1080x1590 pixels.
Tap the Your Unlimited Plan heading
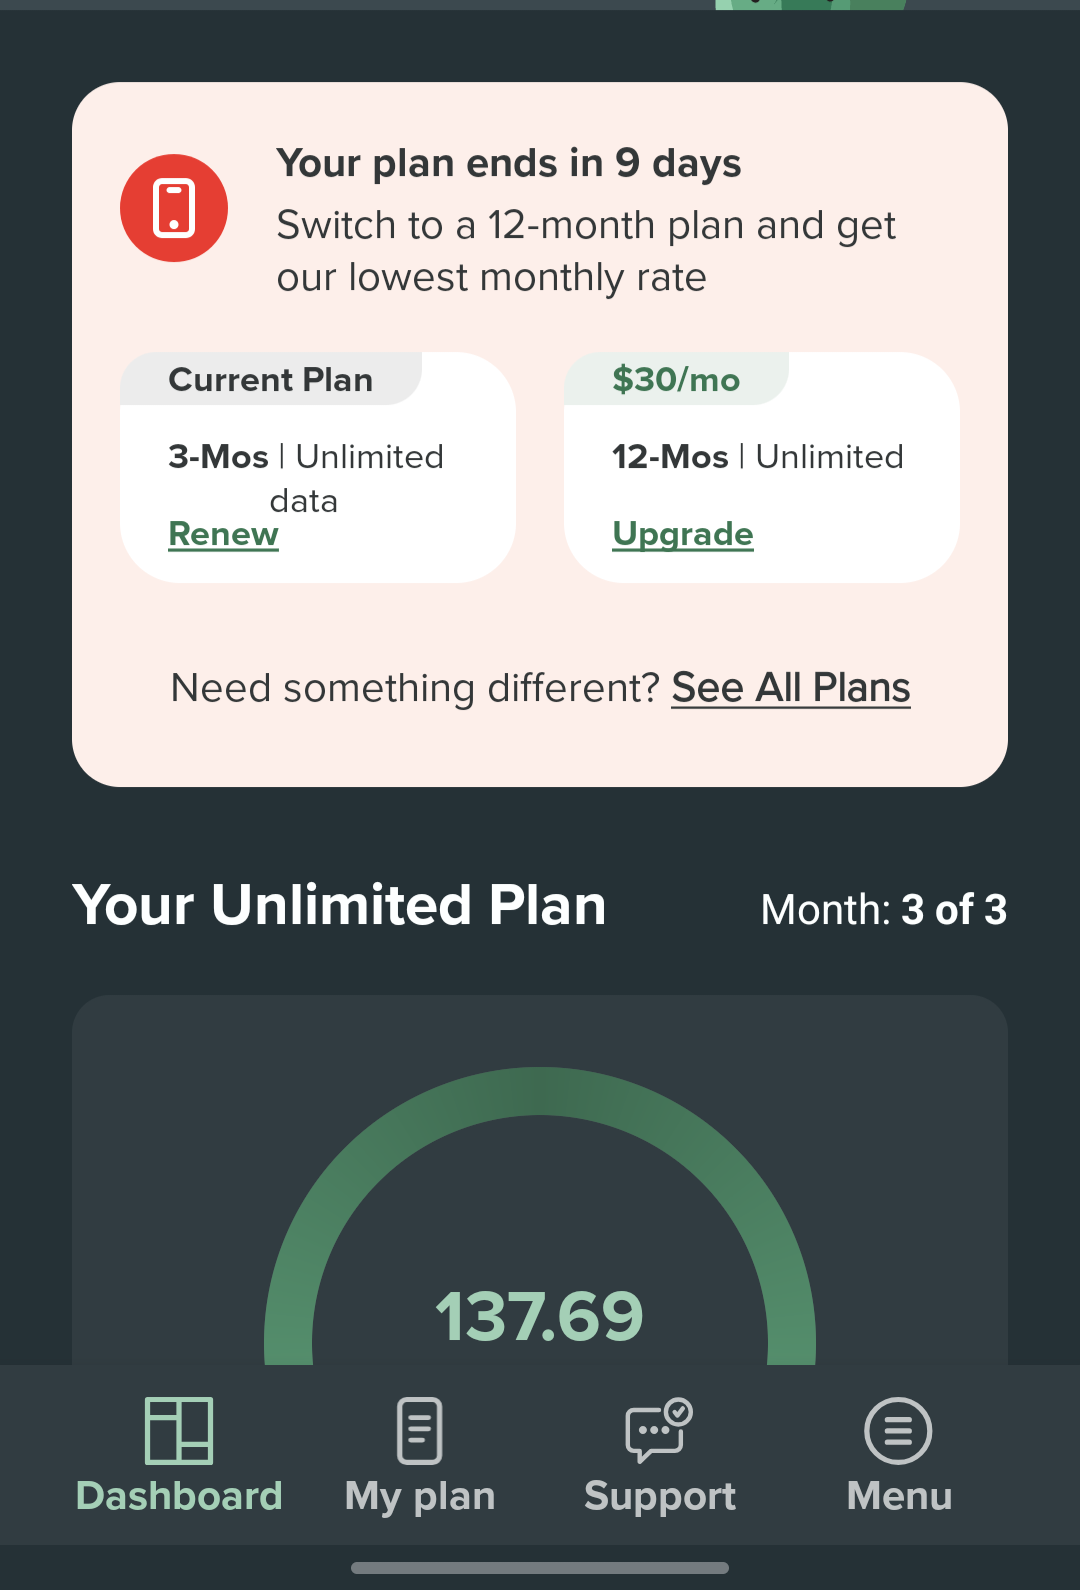point(340,905)
